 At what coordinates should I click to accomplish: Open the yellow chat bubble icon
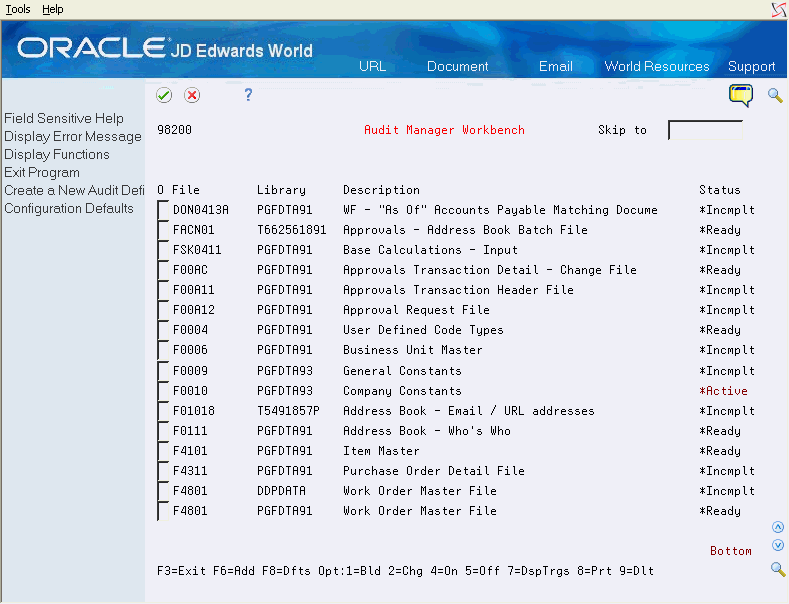(741, 95)
